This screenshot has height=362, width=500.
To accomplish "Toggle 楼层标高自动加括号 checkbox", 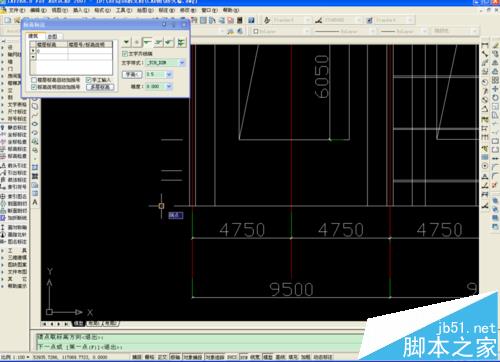I will click(x=34, y=80).
